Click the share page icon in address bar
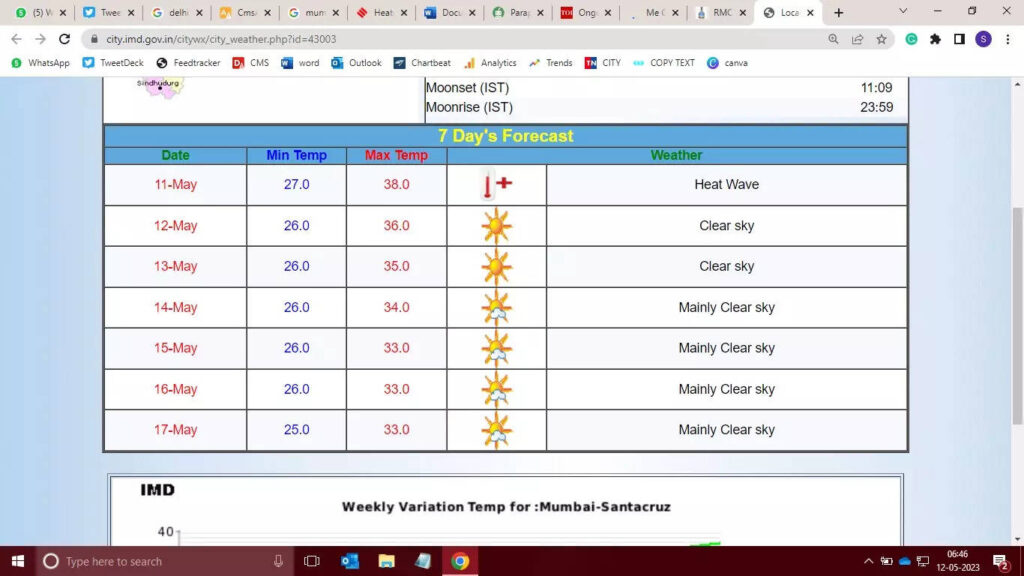Image resolution: width=1024 pixels, height=576 pixels. (x=857, y=39)
